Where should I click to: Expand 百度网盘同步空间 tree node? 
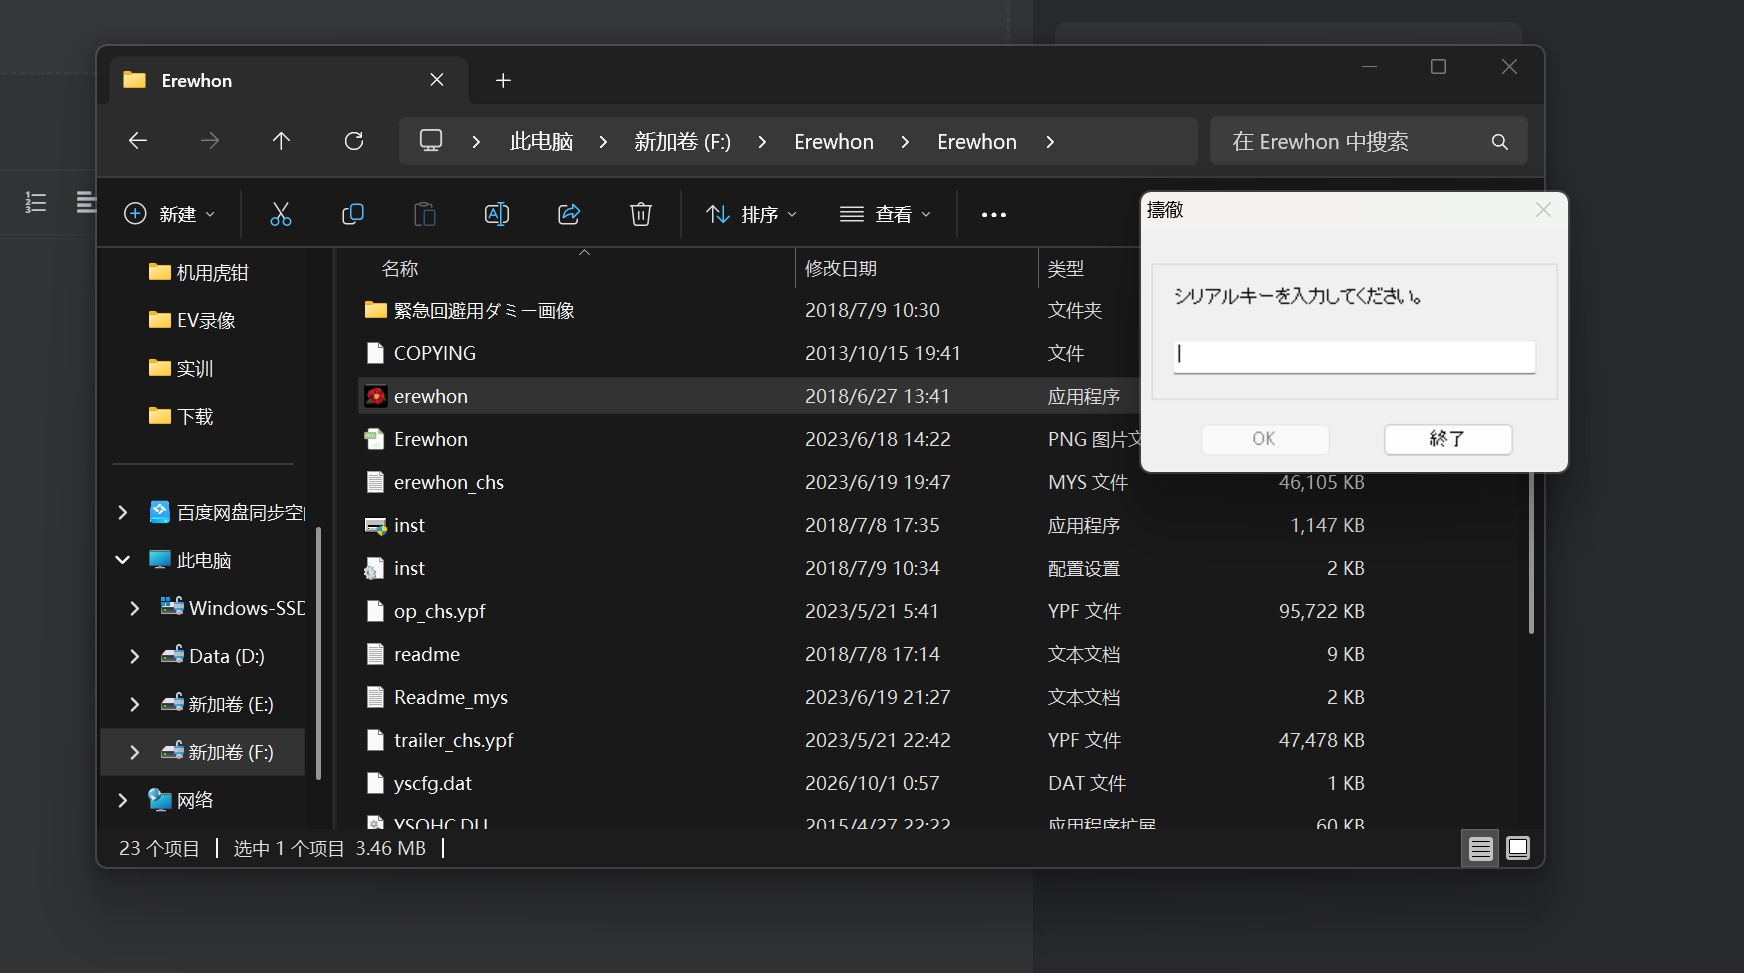(x=123, y=512)
